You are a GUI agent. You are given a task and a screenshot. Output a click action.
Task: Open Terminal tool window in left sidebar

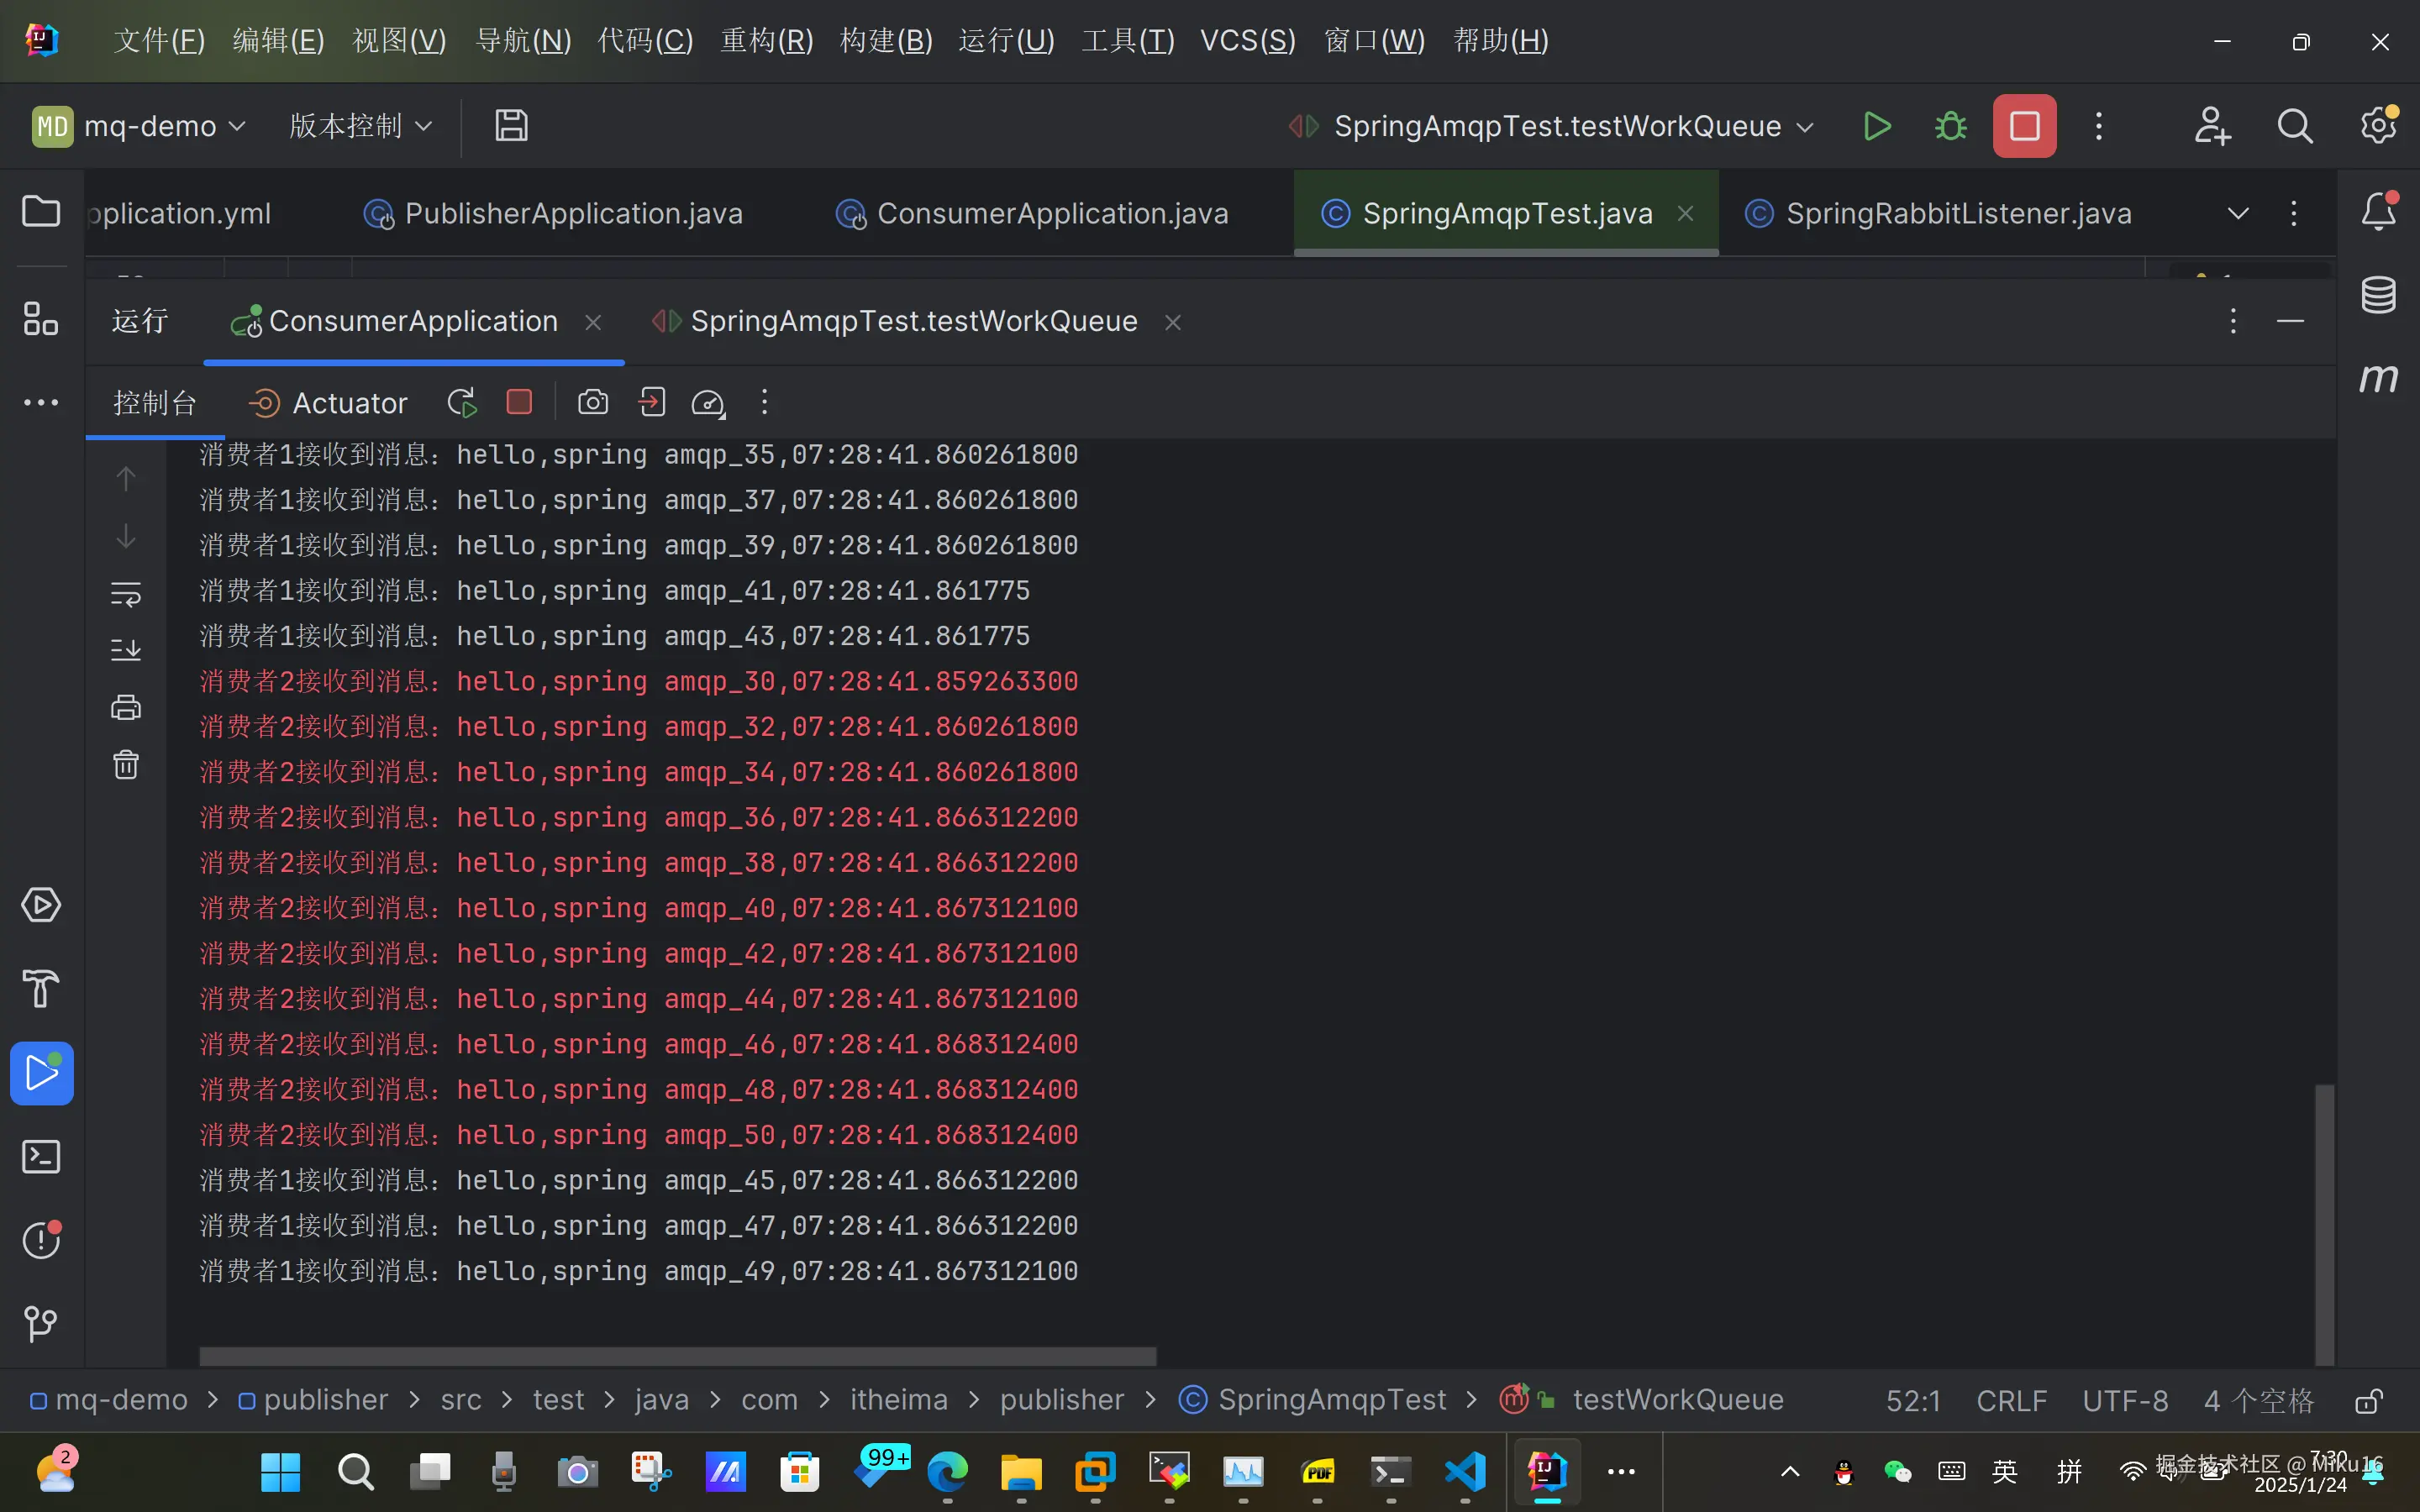tap(41, 1157)
